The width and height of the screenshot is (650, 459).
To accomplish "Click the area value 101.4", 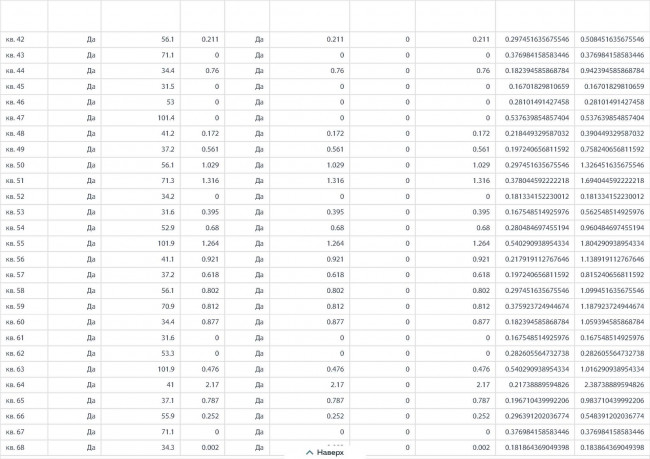I will [166, 118].
